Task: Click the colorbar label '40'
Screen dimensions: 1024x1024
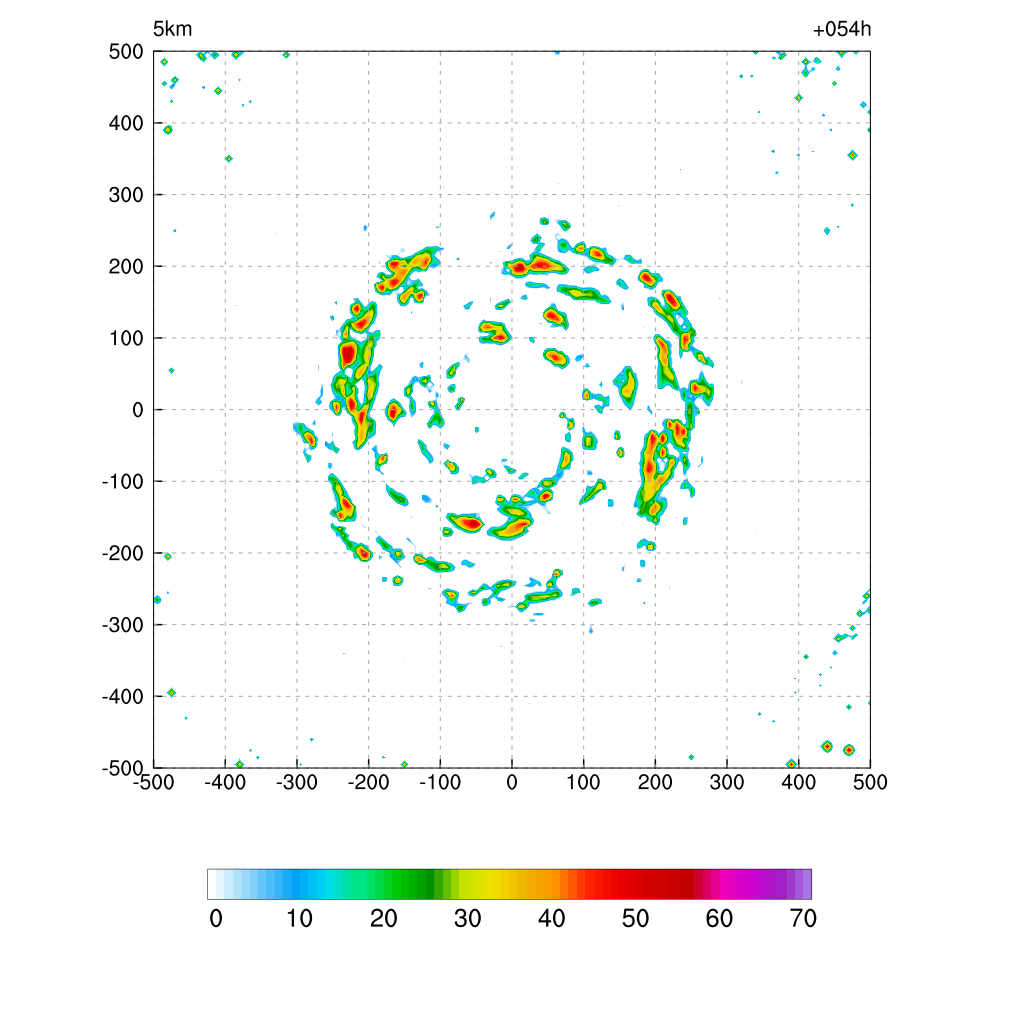Action: (x=552, y=919)
